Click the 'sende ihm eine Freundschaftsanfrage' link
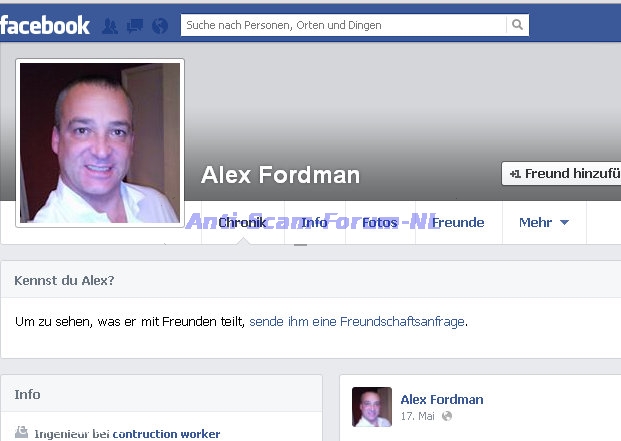The image size is (621, 441). coord(356,321)
